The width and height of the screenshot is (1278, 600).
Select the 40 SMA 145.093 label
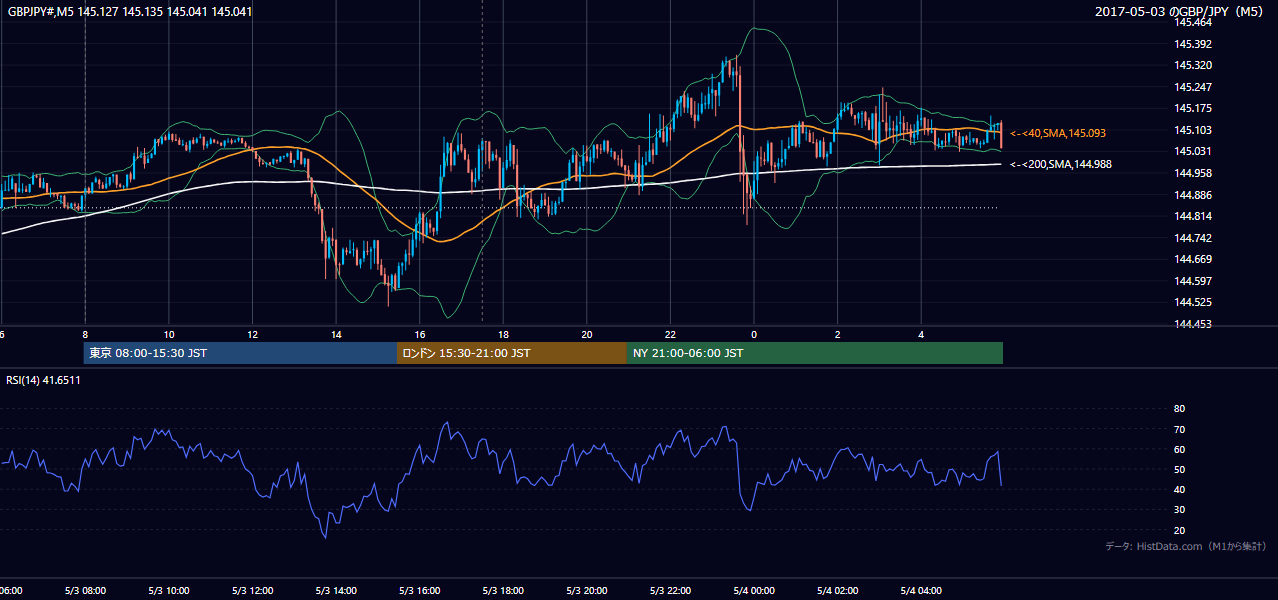pyautogui.click(x=1058, y=133)
